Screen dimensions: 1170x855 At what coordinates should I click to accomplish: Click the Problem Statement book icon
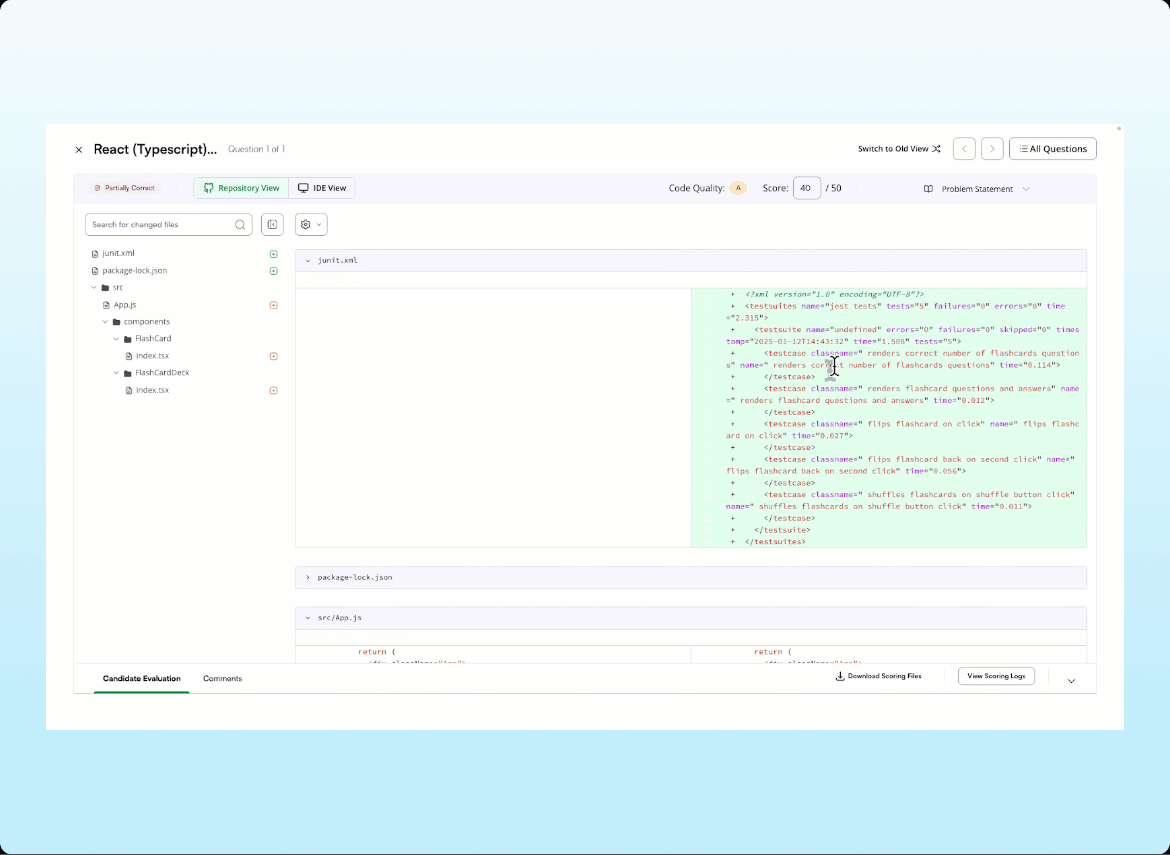[928, 190]
